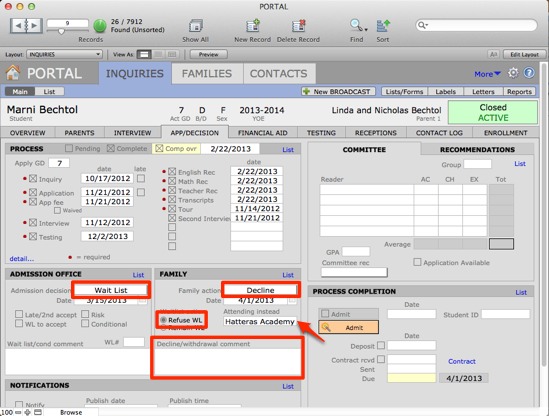Viewport: 549px width, 416px height.
Task: Click the blue help question icon
Action: tap(529, 73)
